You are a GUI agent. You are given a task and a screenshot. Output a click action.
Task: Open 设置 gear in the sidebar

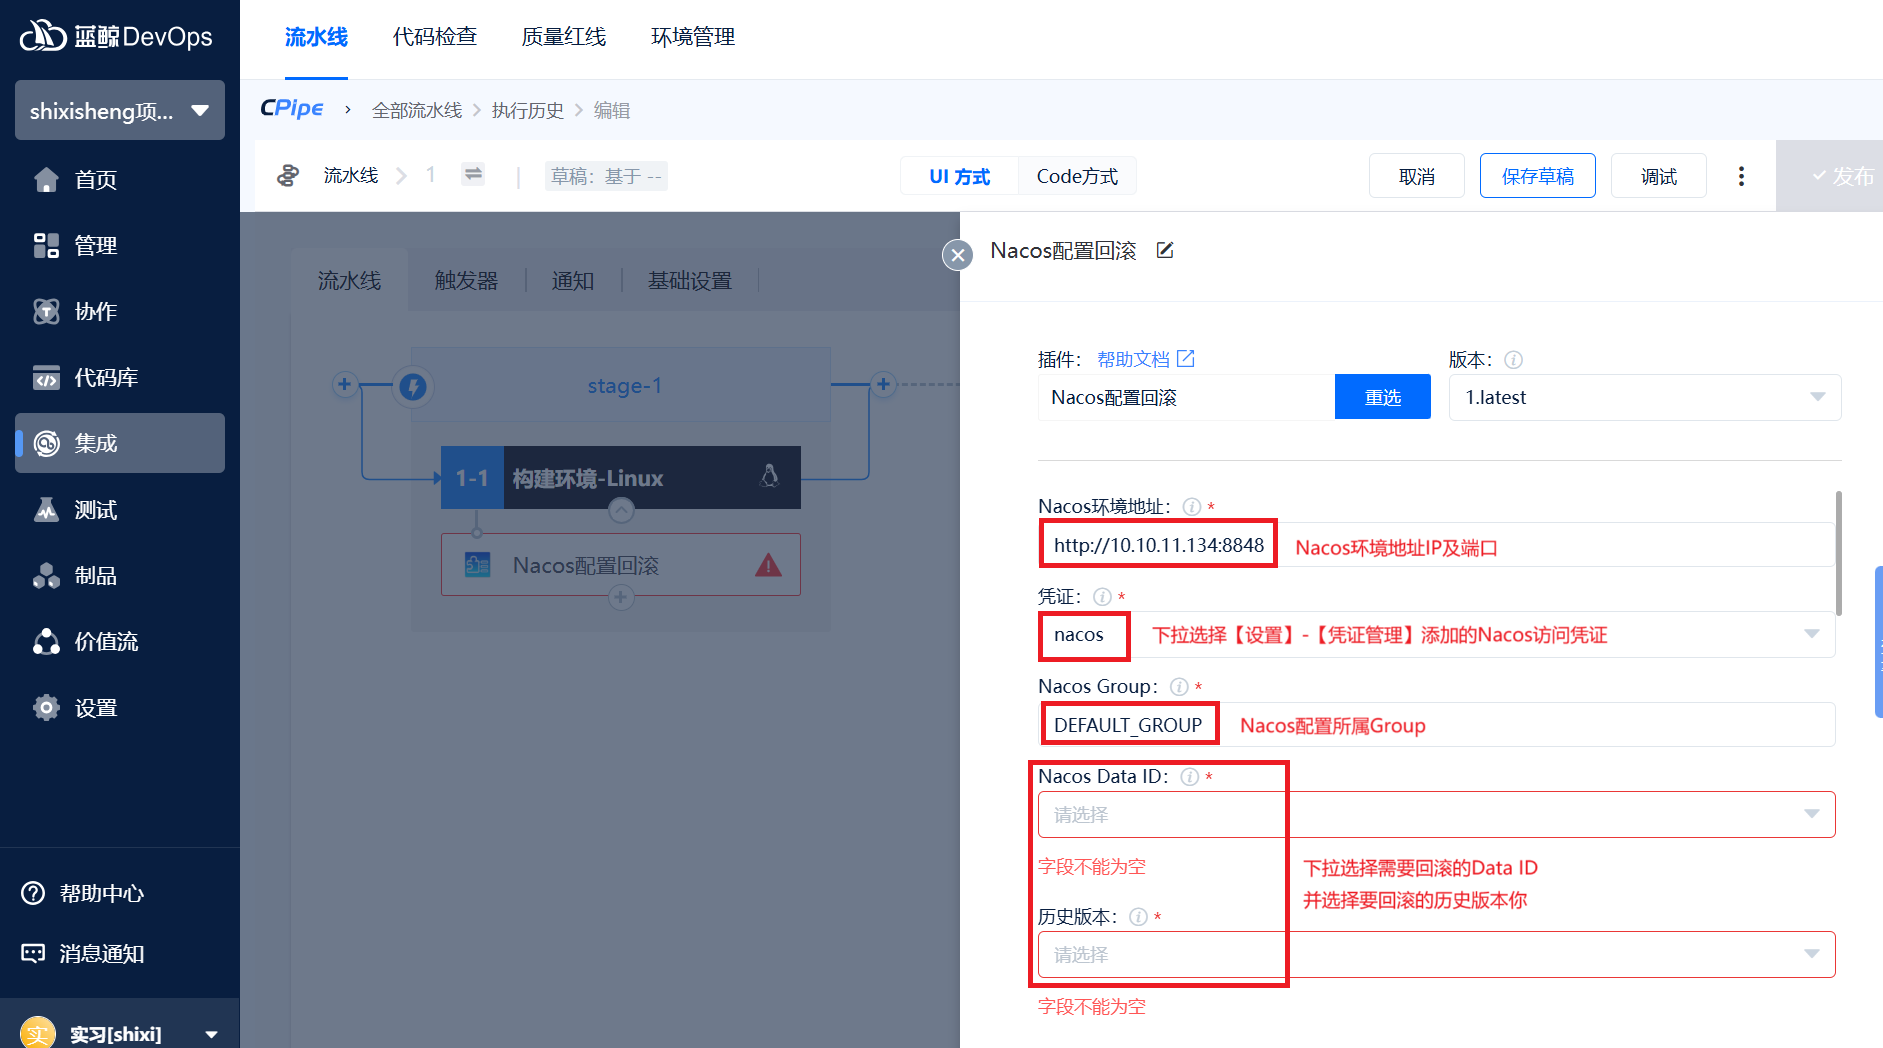coord(47,708)
